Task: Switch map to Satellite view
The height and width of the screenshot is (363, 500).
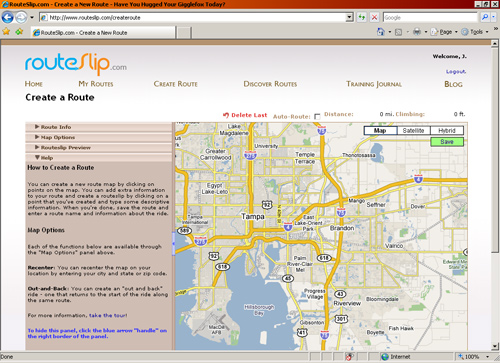Action: tap(413, 130)
